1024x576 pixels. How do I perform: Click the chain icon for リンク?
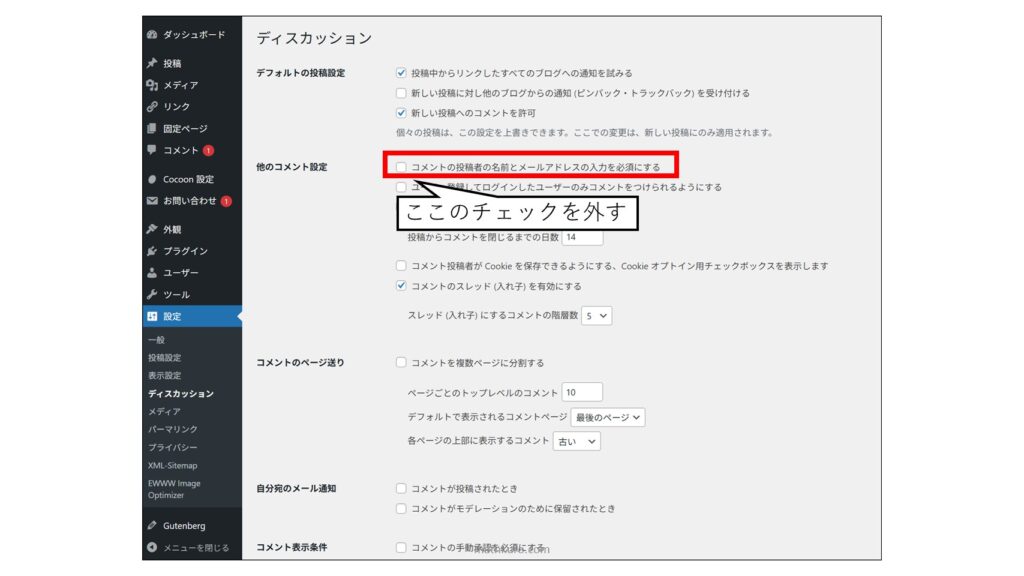152,106
